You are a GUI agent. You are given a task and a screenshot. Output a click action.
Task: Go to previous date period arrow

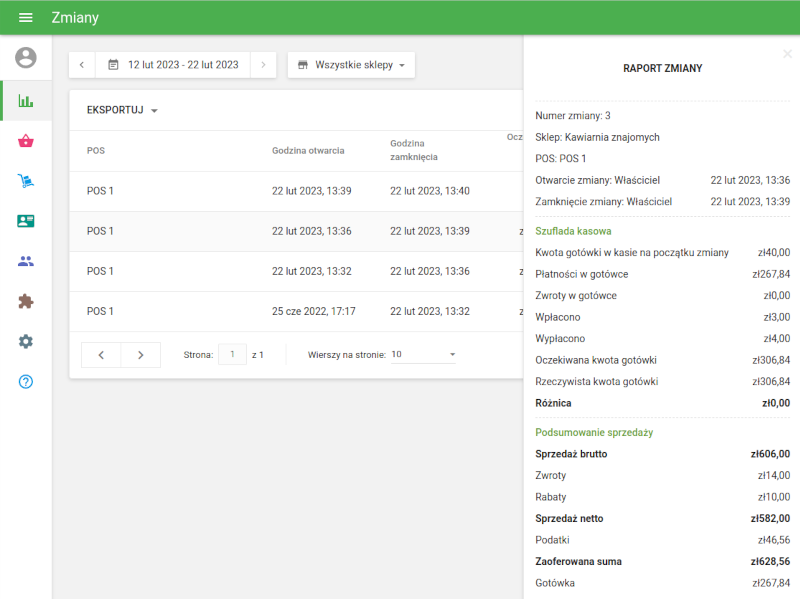coord(82,65)
